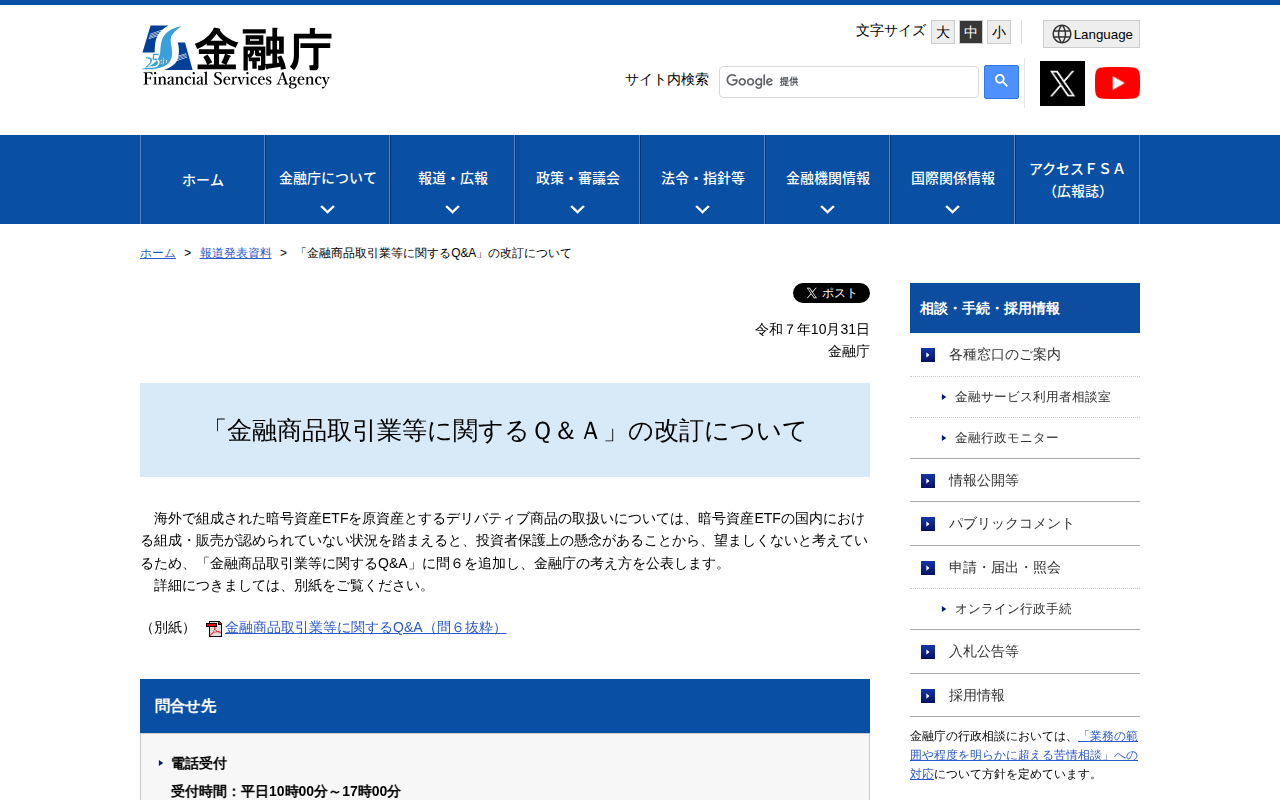Click the arrow icon beside 申請・届出・照会
The width and height of the screenshot is (1280, 800).
[x=928, y=568]
